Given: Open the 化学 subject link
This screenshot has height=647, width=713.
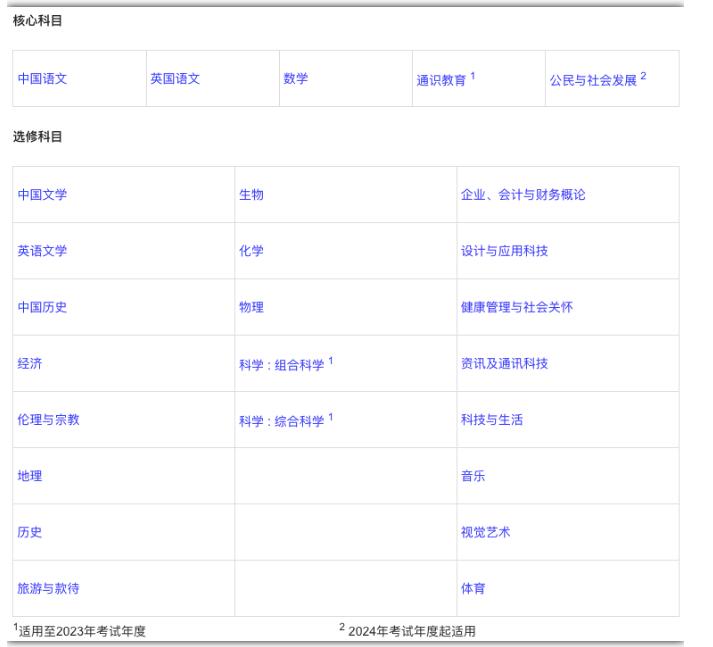Looking at the screenshot, I should 251,251.
